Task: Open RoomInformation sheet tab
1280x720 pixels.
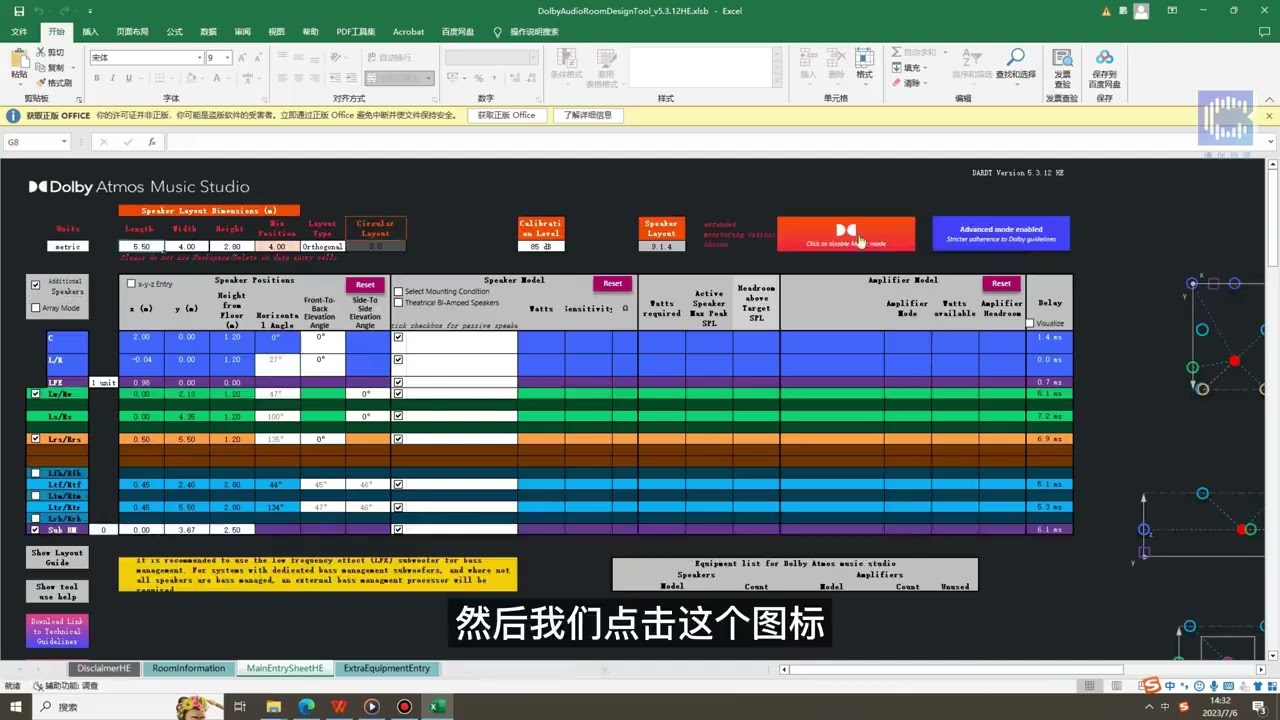Action: pos(189,668)
